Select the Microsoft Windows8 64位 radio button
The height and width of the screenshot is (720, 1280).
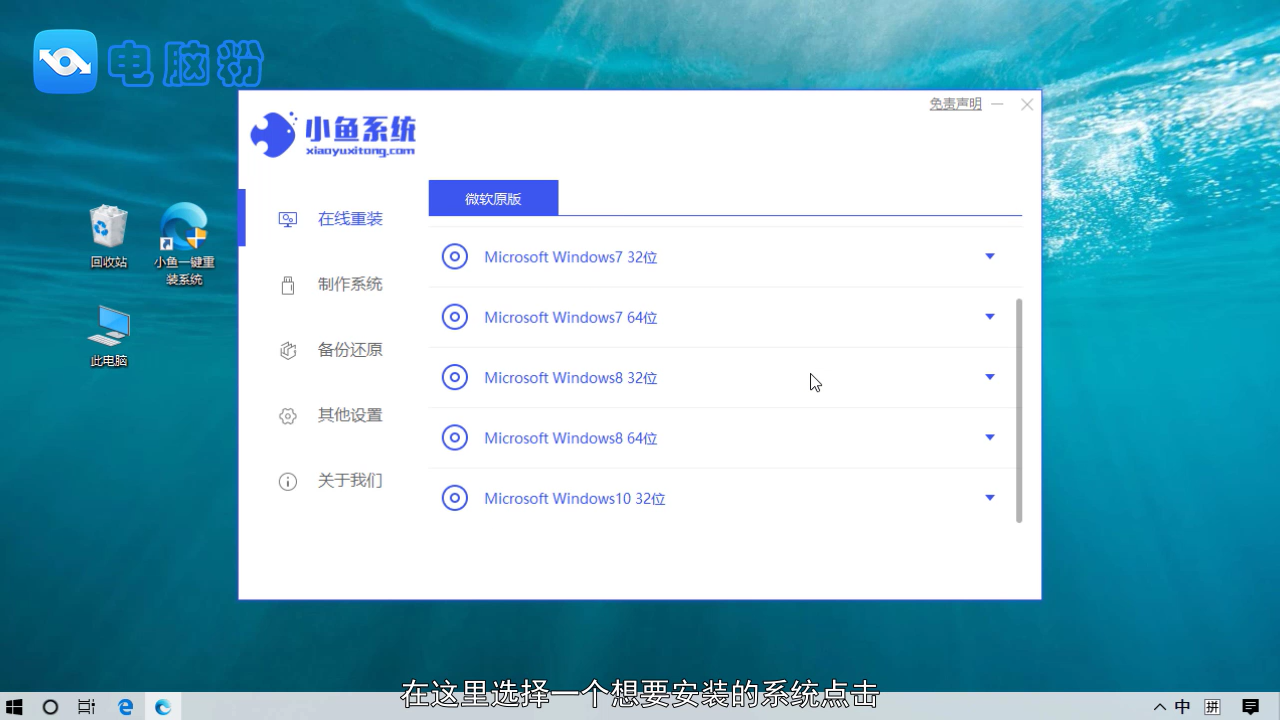click(455, 437)
